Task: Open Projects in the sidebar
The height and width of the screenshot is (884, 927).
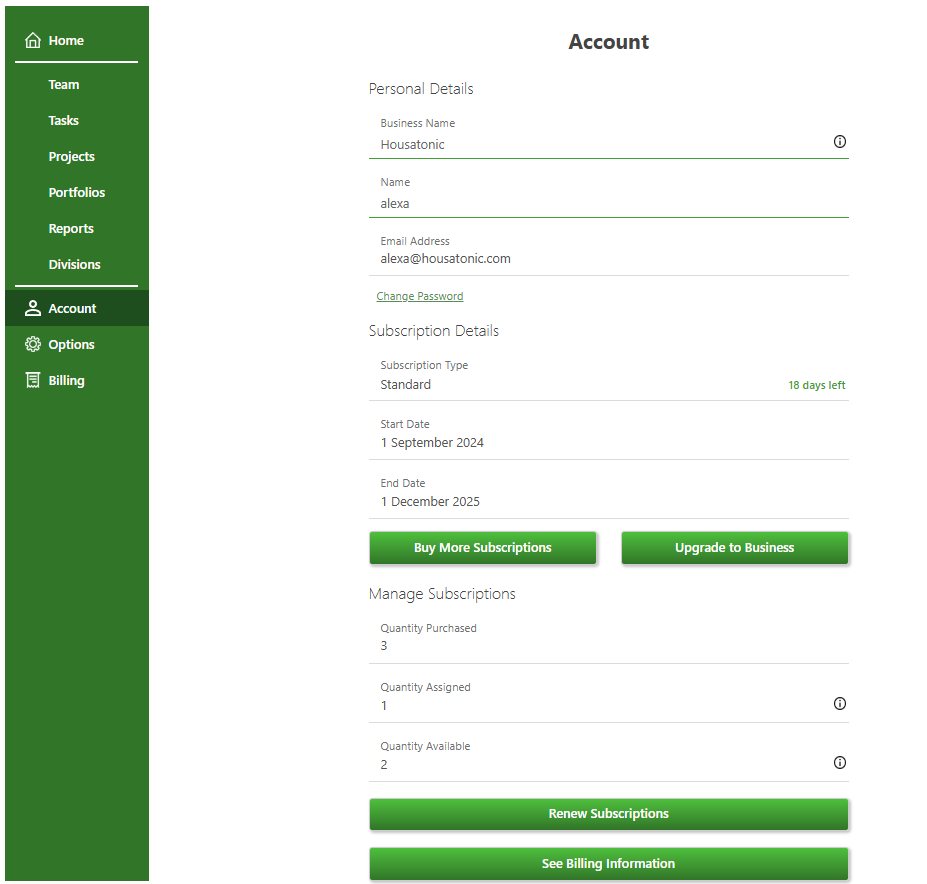Action: coord(72,157)
